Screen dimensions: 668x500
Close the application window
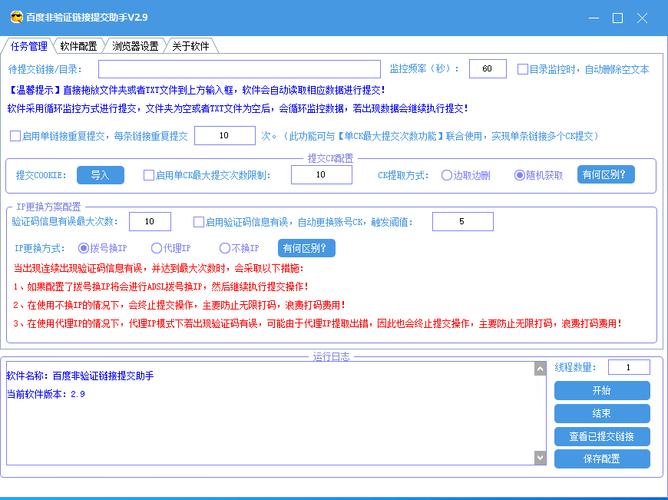point(642,18)
